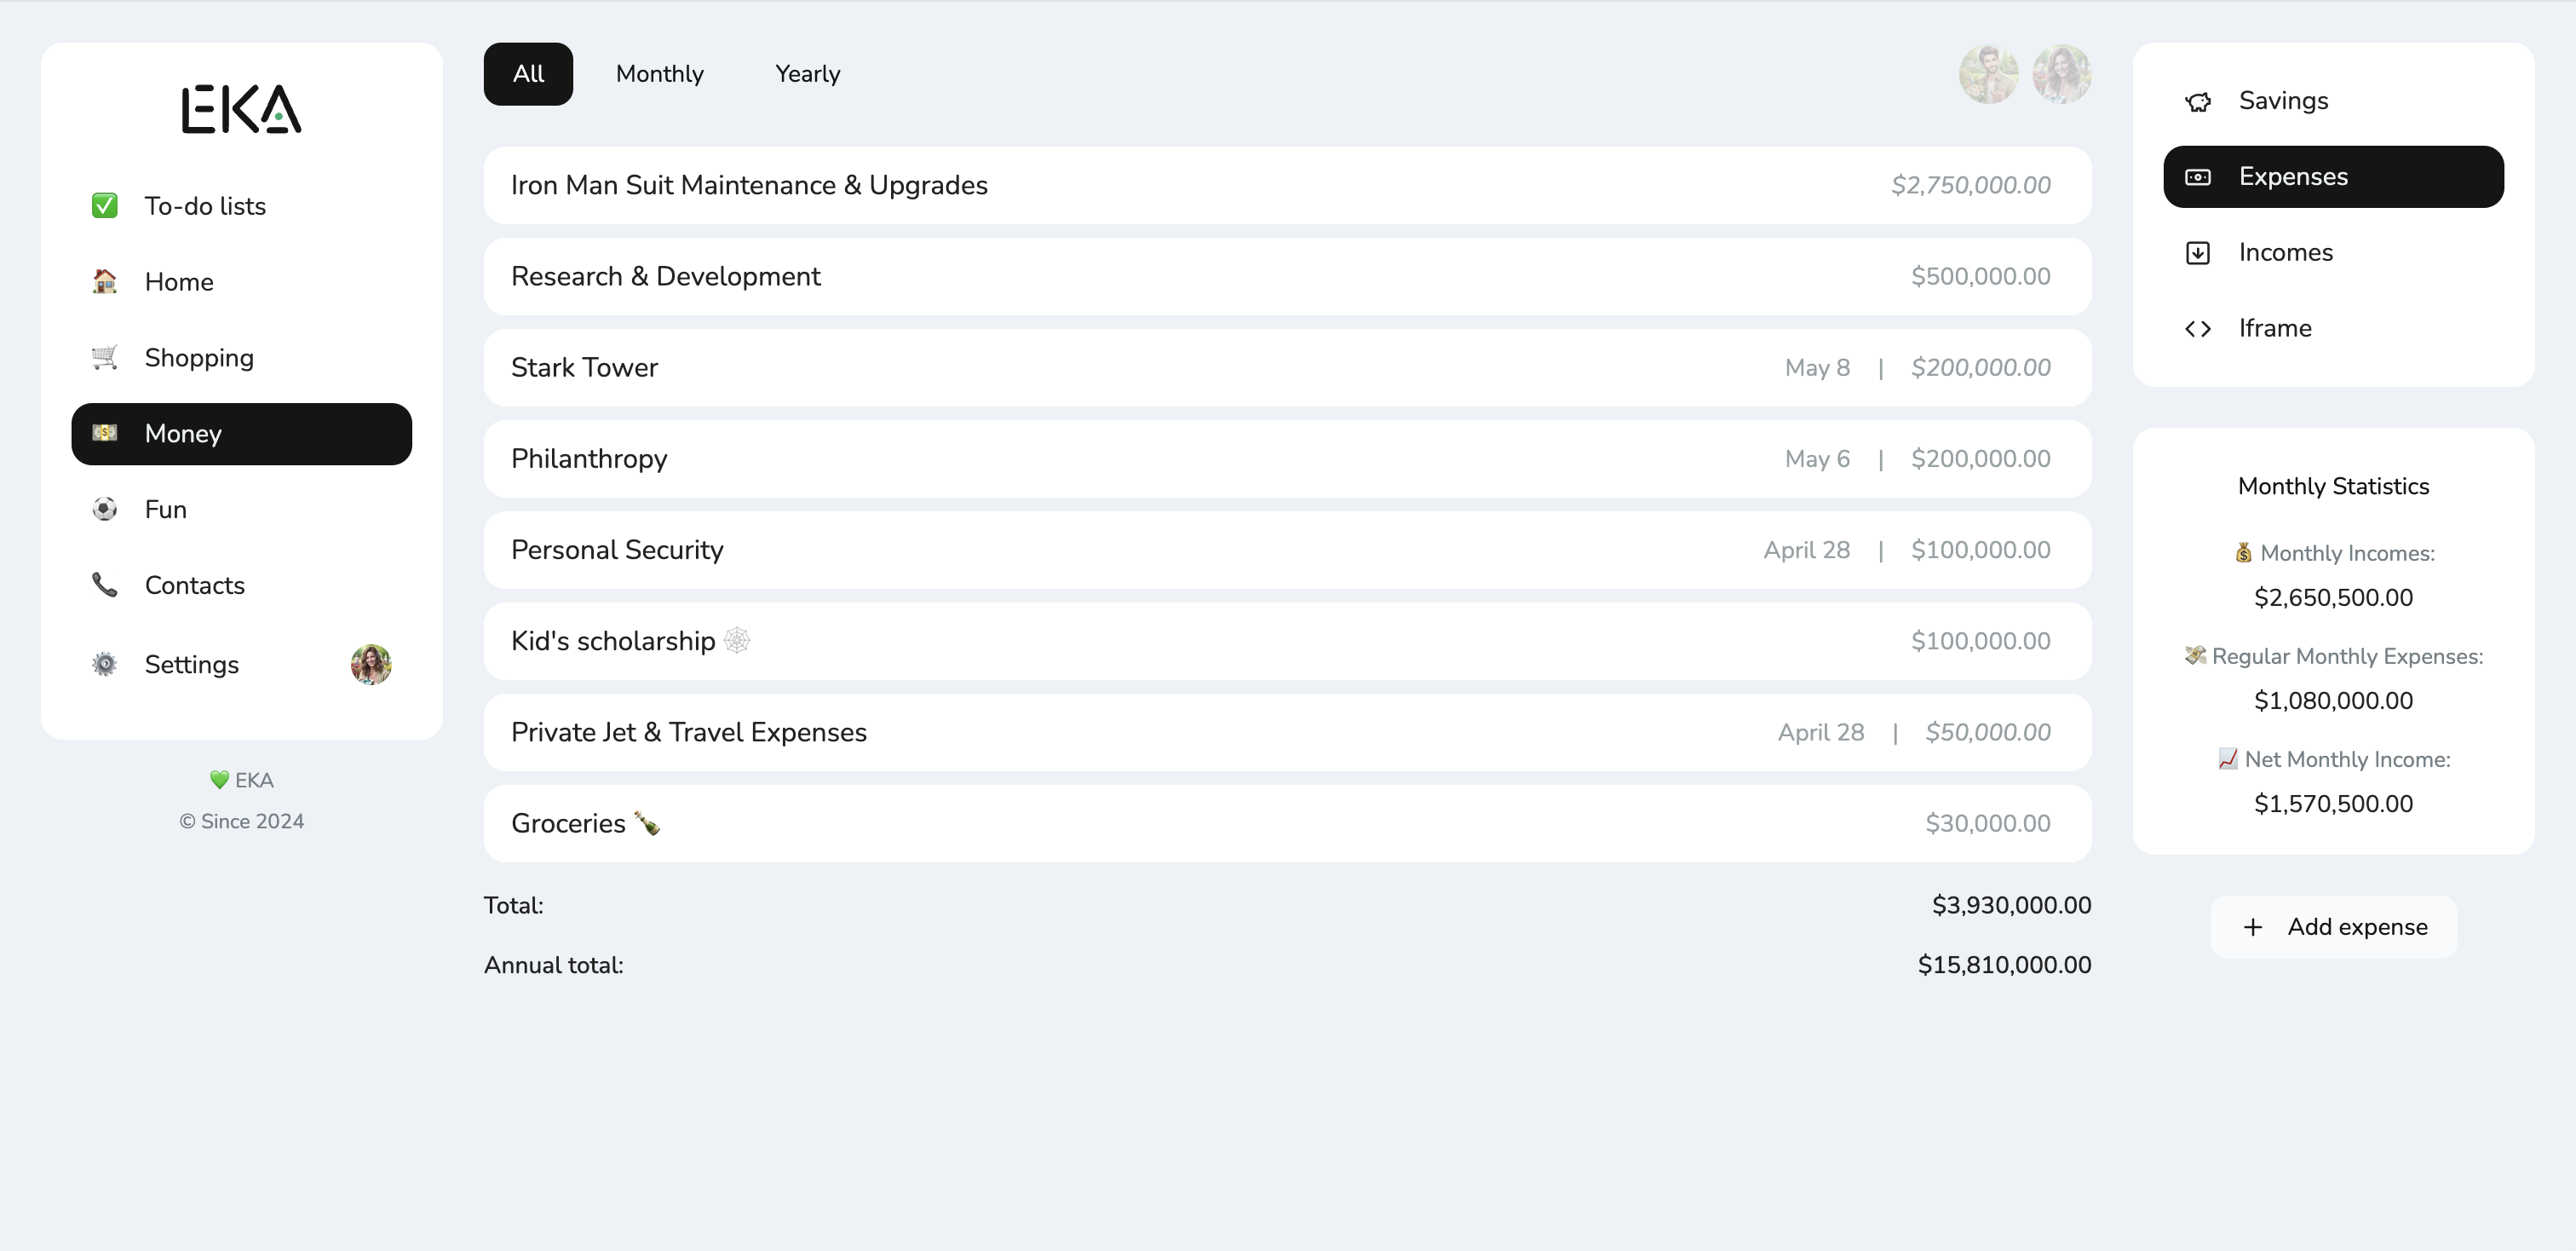Click the Expenses cash icon
This screenshot has width=2576, height=1251.
2198,177
